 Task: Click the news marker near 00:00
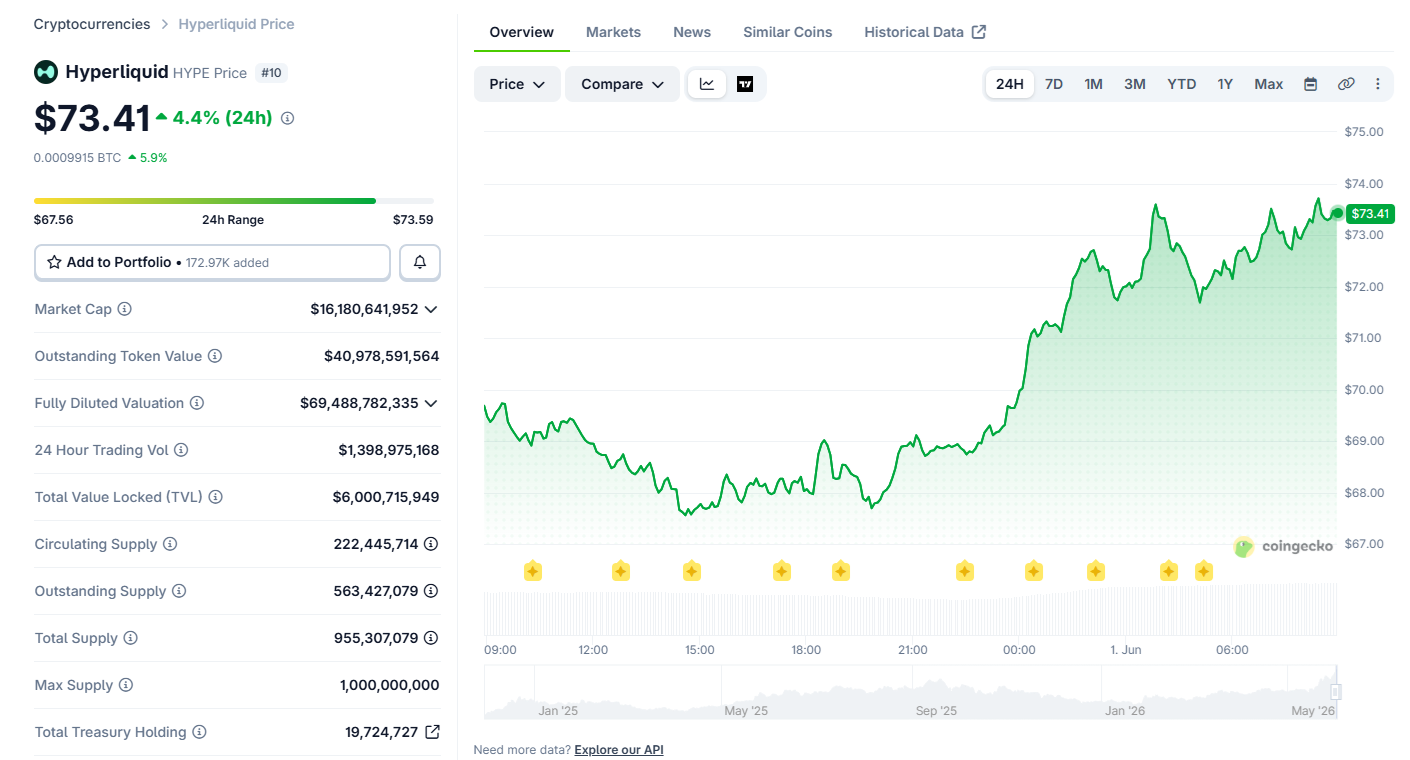click(1034, 571)
